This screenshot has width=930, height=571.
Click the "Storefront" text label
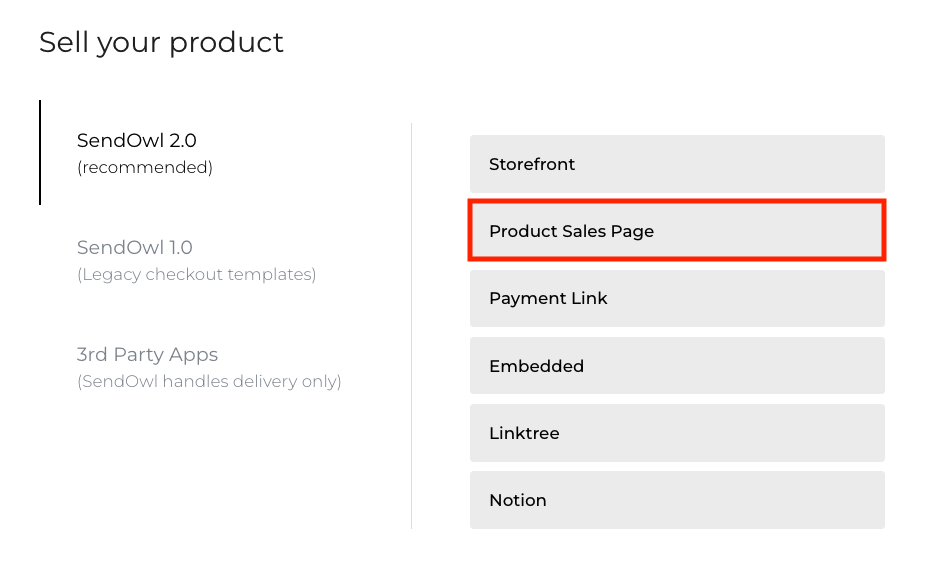click(x=532, y=164)
